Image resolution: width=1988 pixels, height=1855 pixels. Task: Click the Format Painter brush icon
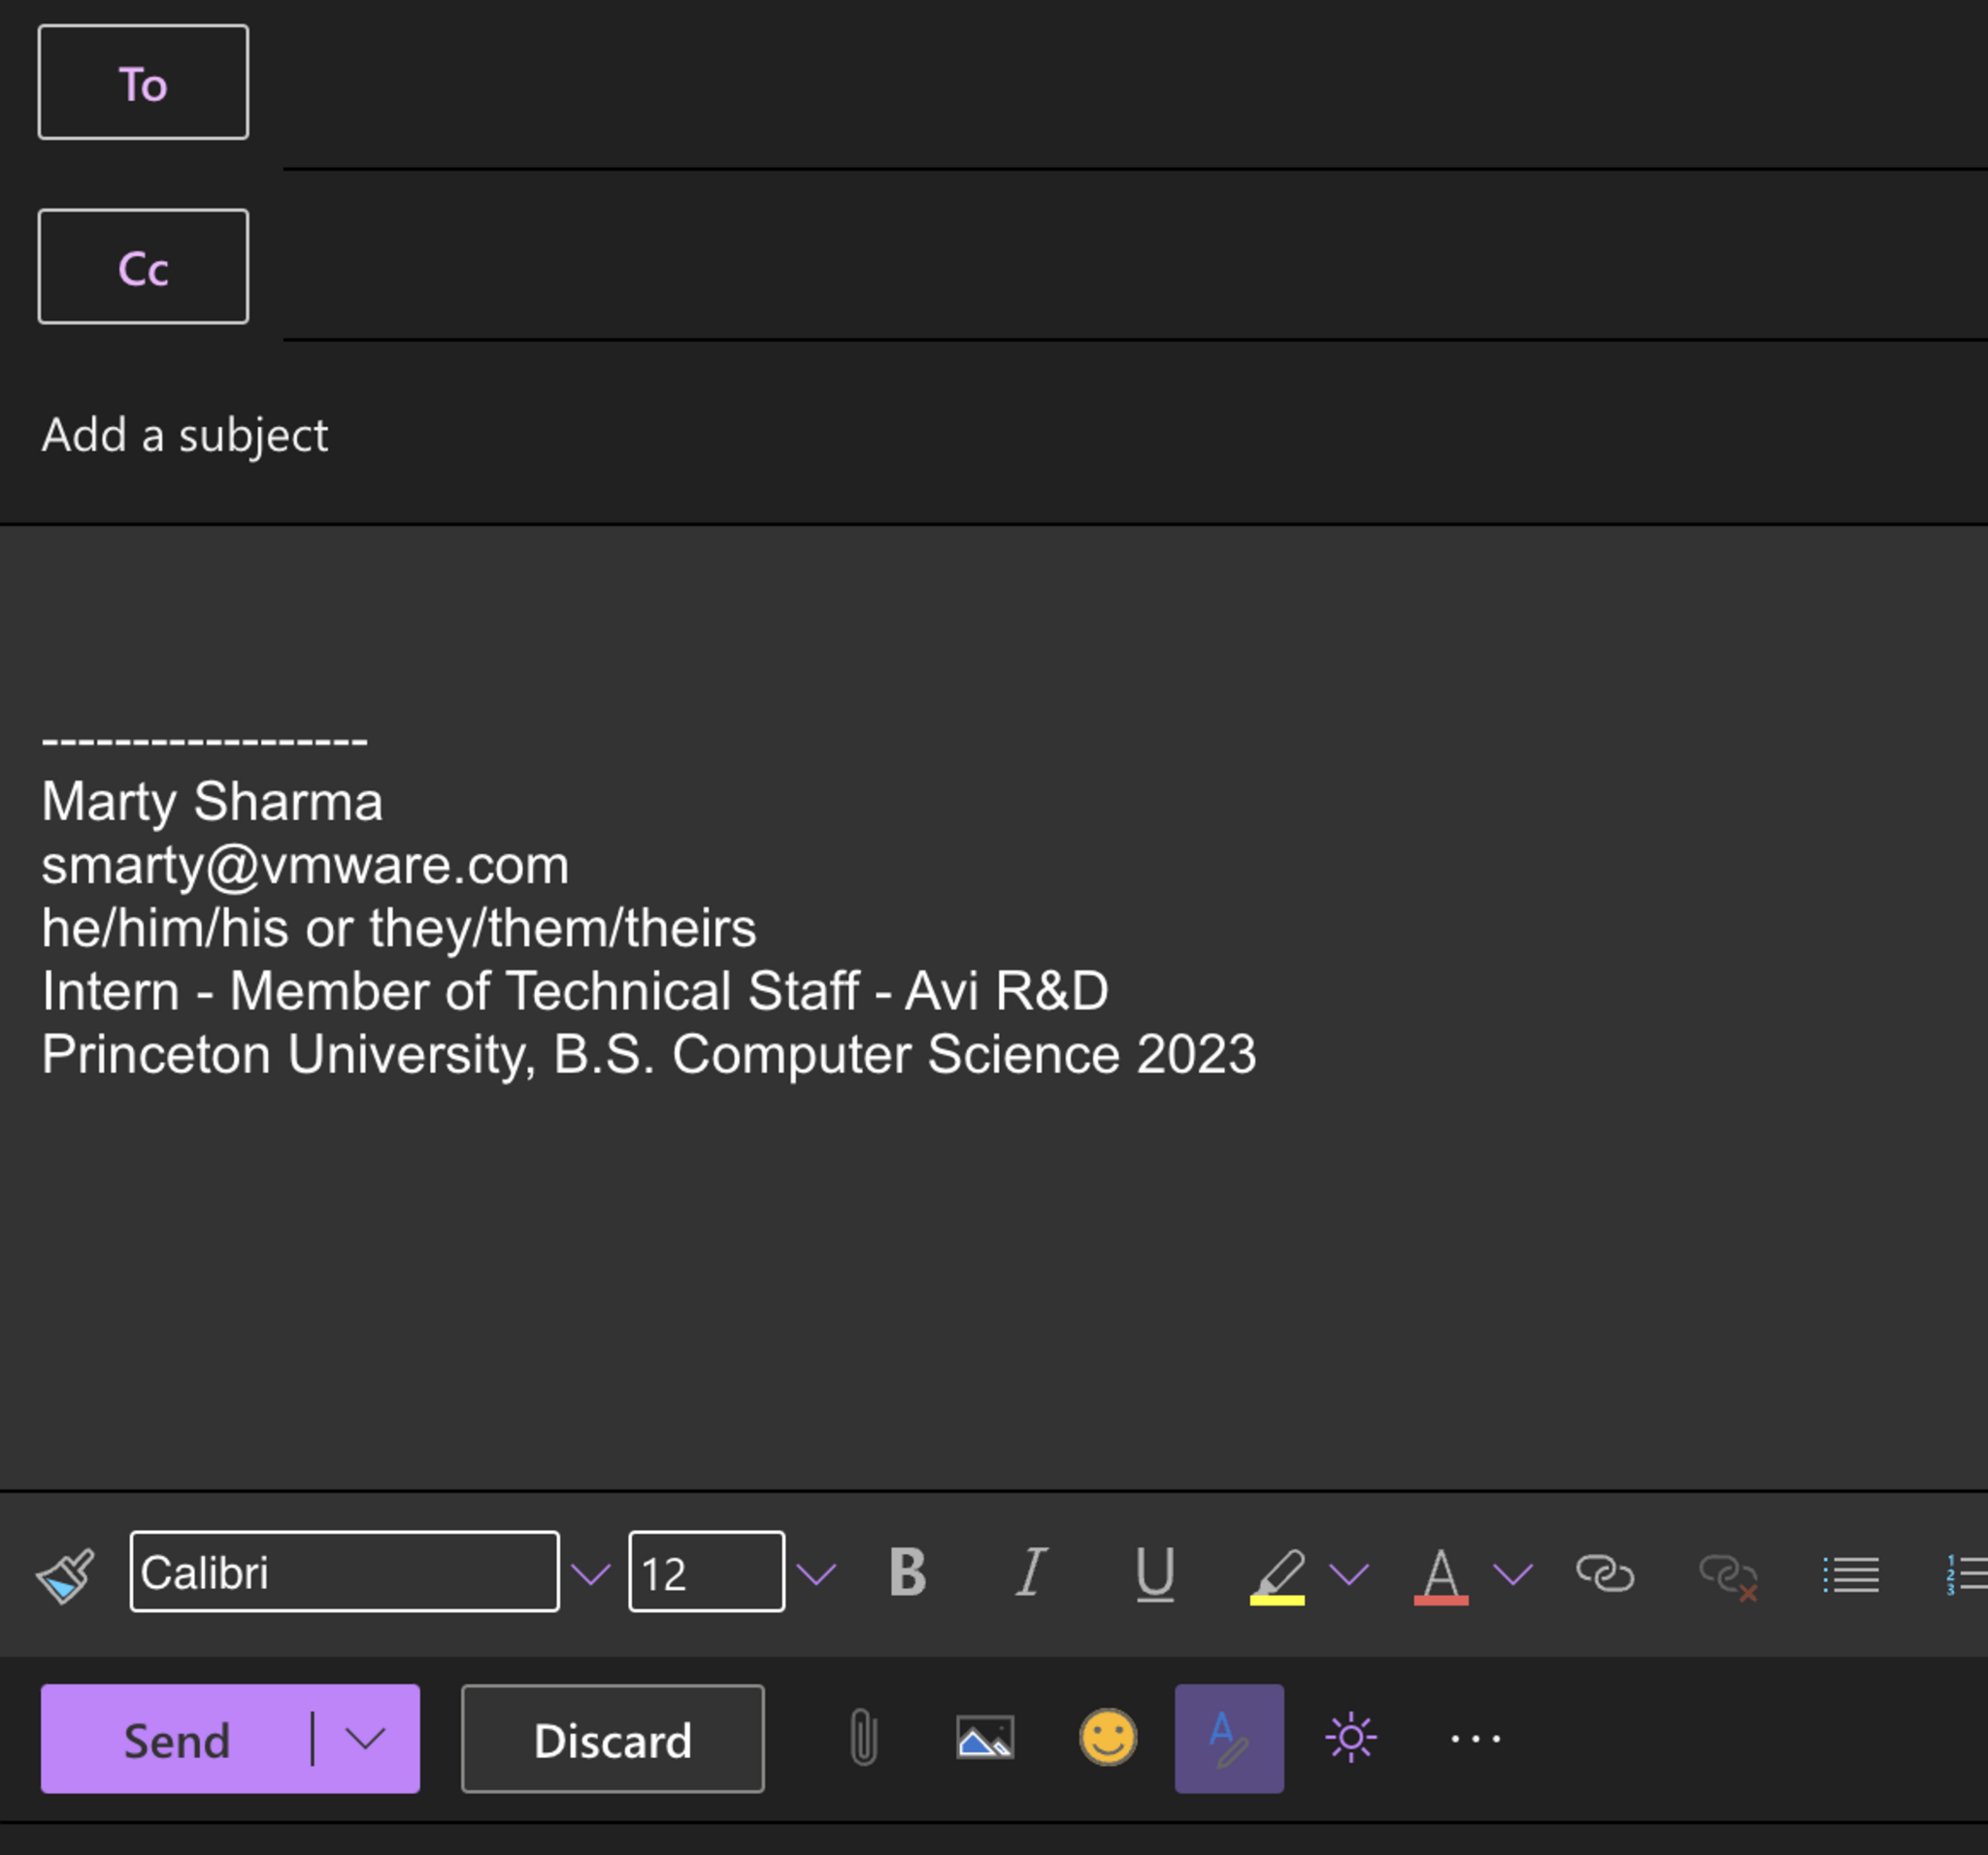(x=66, y=1575)
